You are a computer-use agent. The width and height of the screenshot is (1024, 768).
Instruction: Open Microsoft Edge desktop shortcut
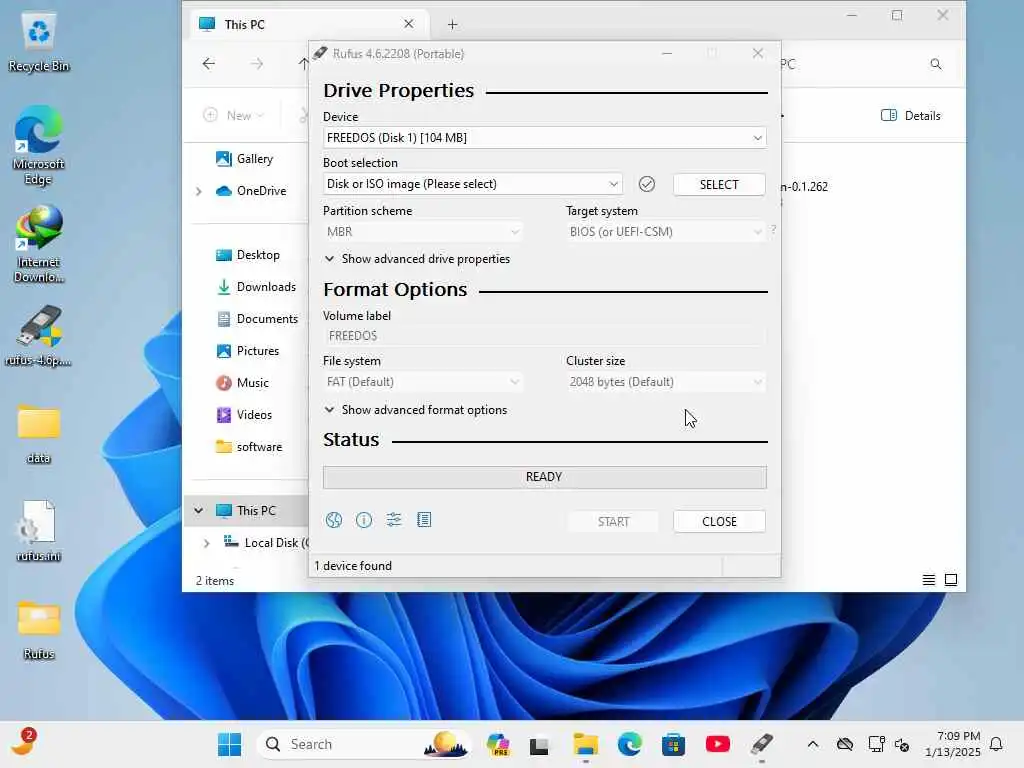[39, 145]
